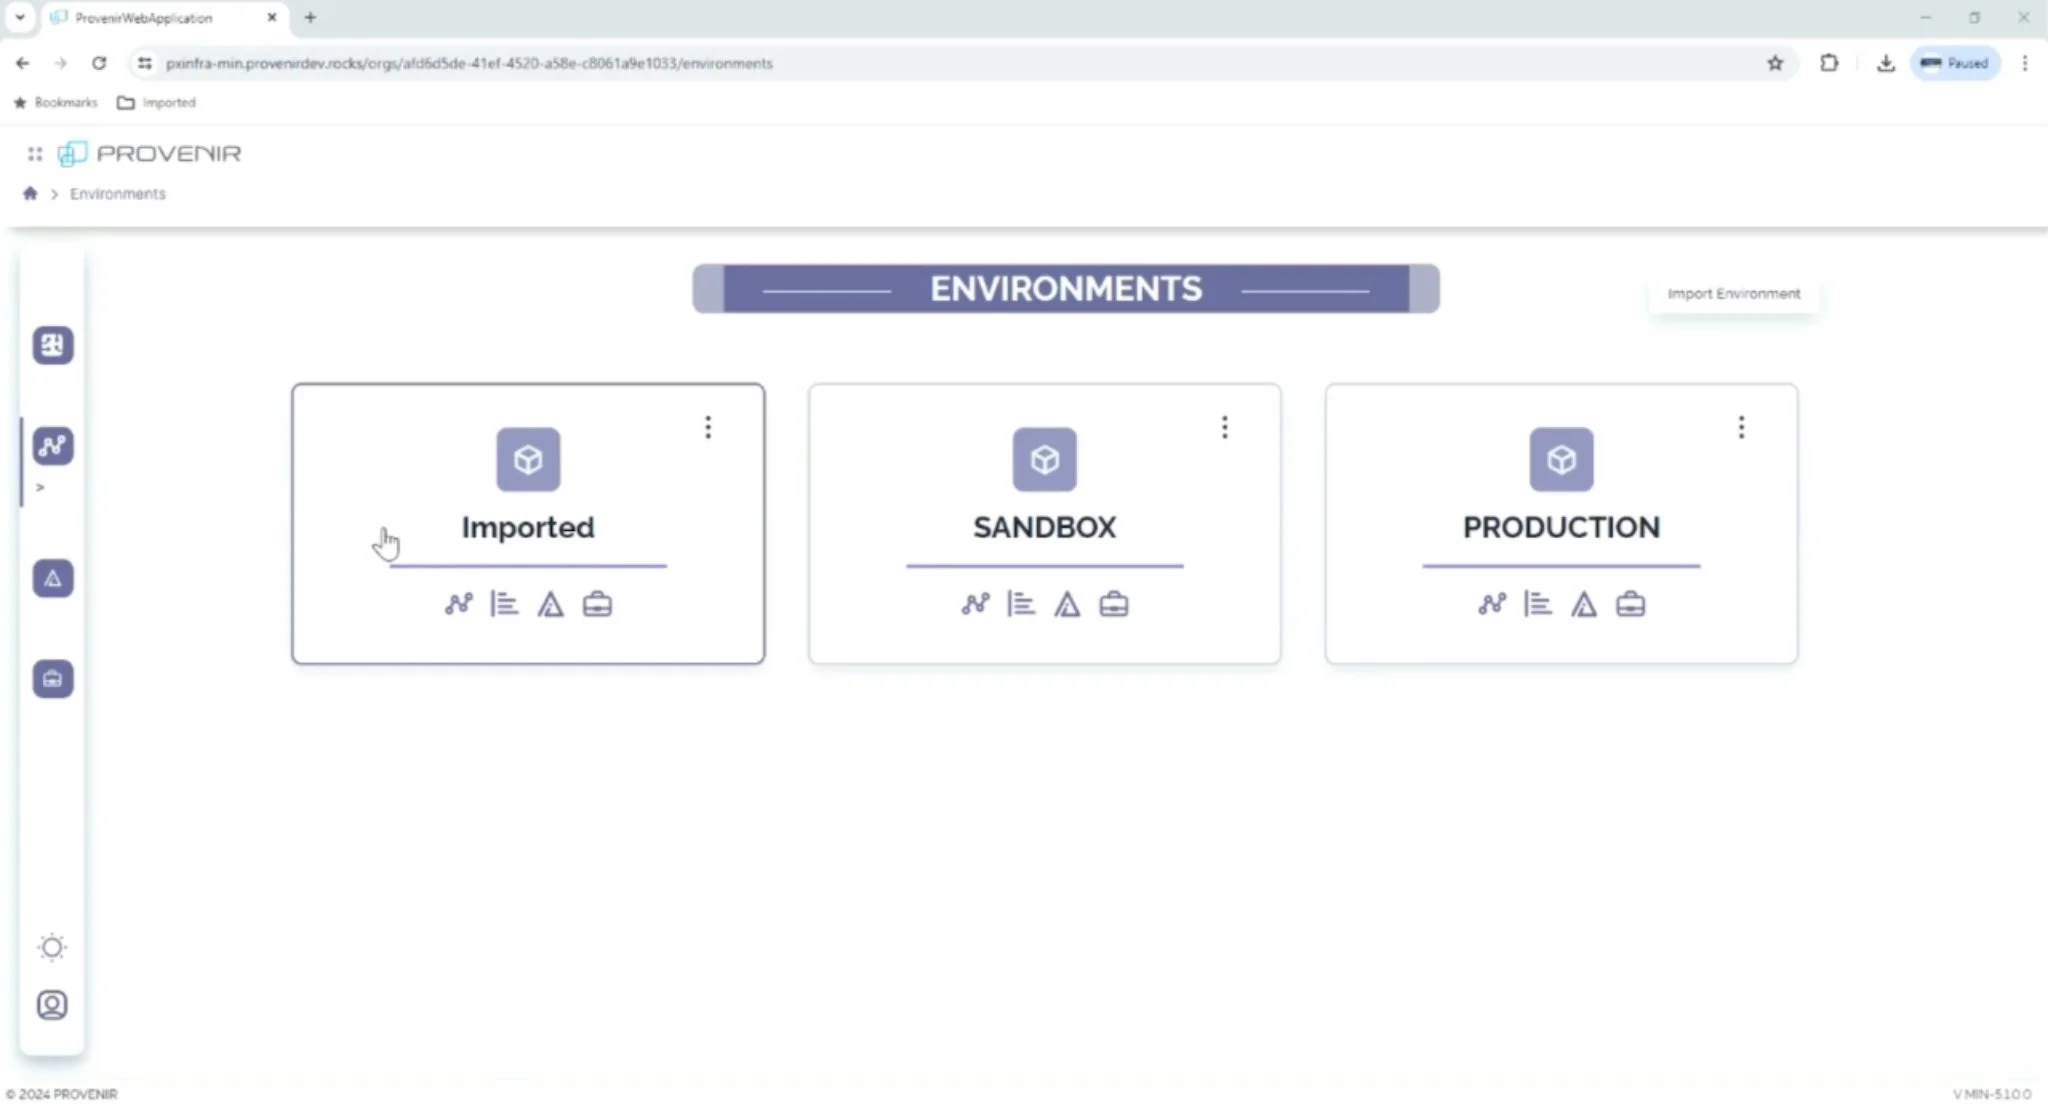Click the triangle icon on PRODUCTION card
Screen dimensions: 2048x1104
(1584, 604)
